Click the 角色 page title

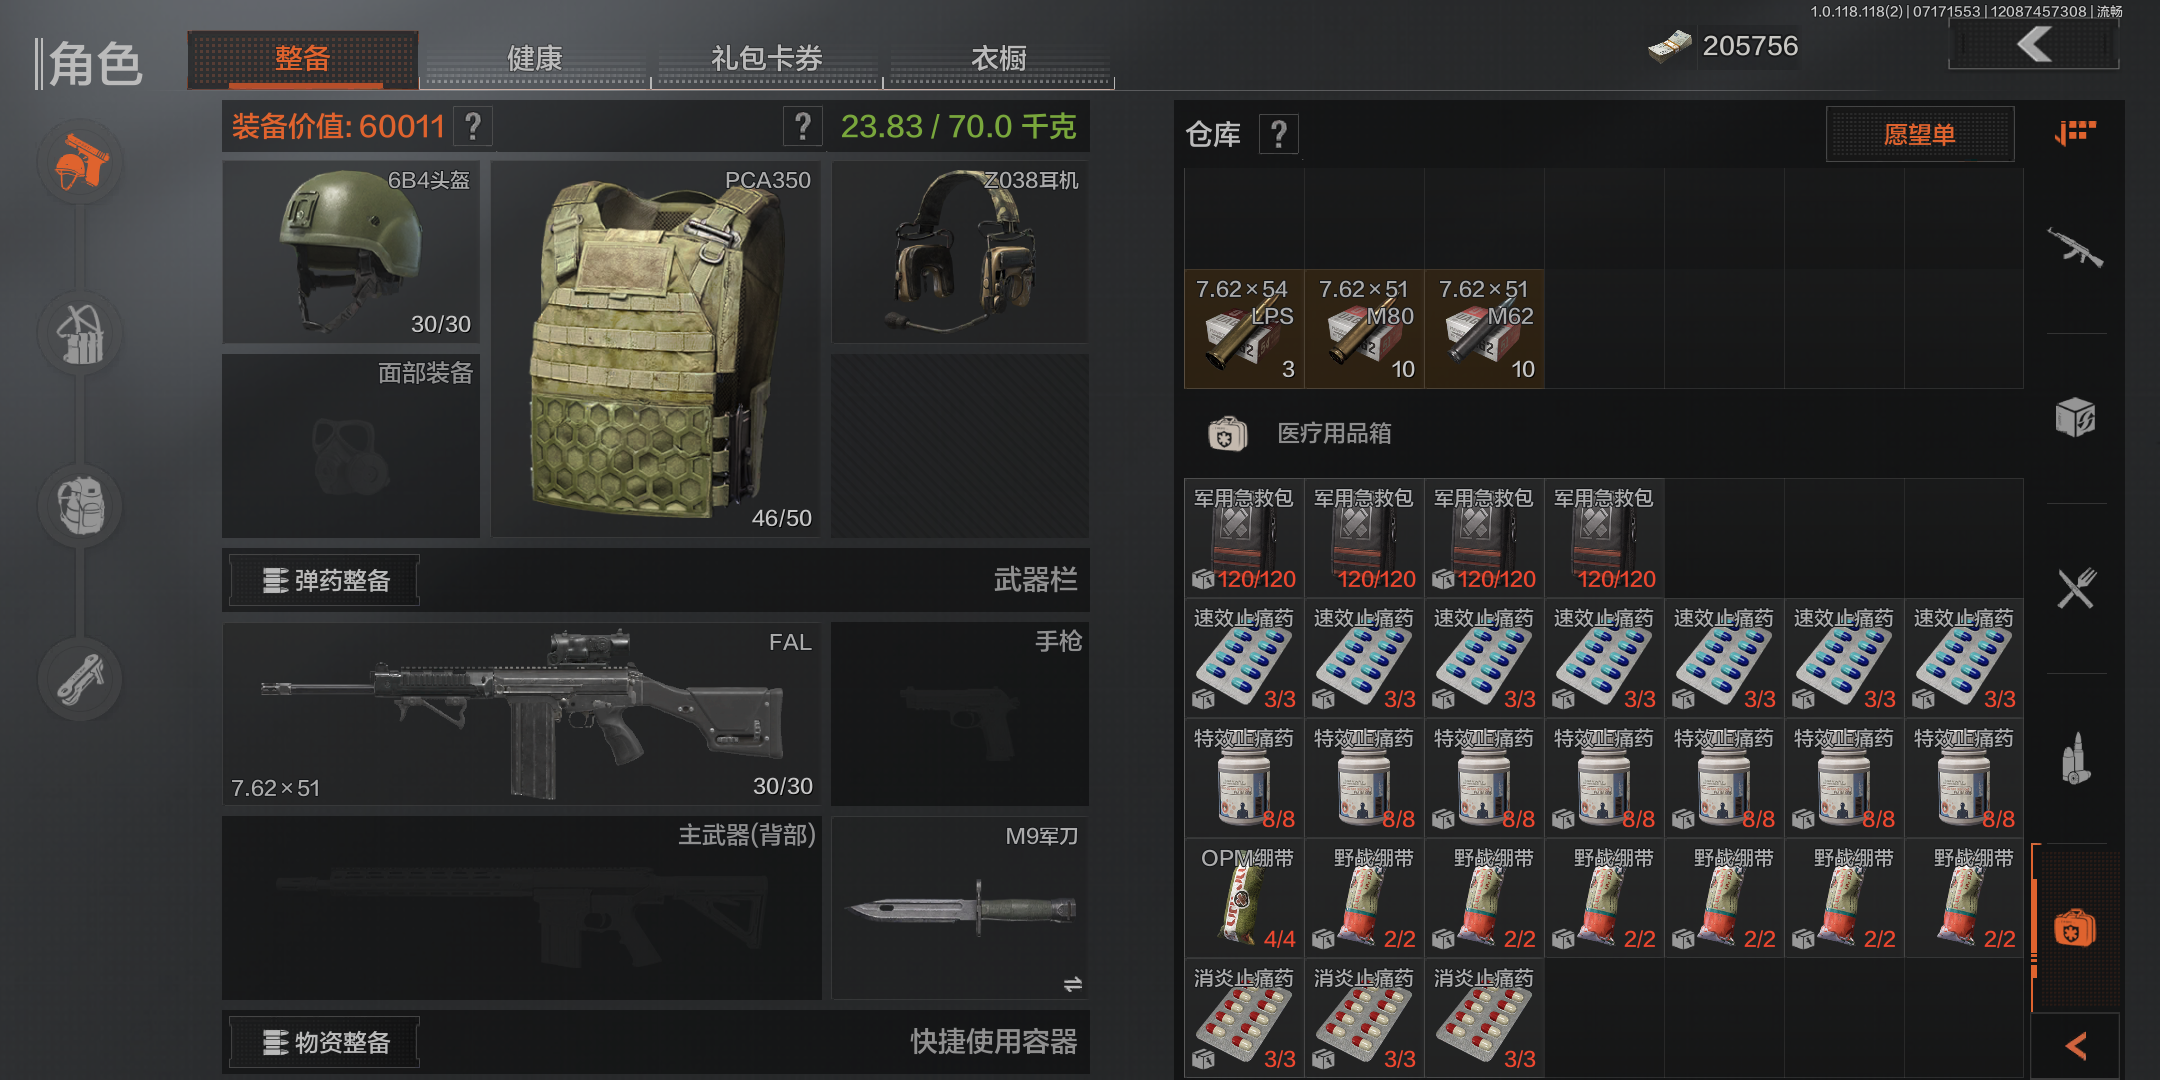(96, 64)
